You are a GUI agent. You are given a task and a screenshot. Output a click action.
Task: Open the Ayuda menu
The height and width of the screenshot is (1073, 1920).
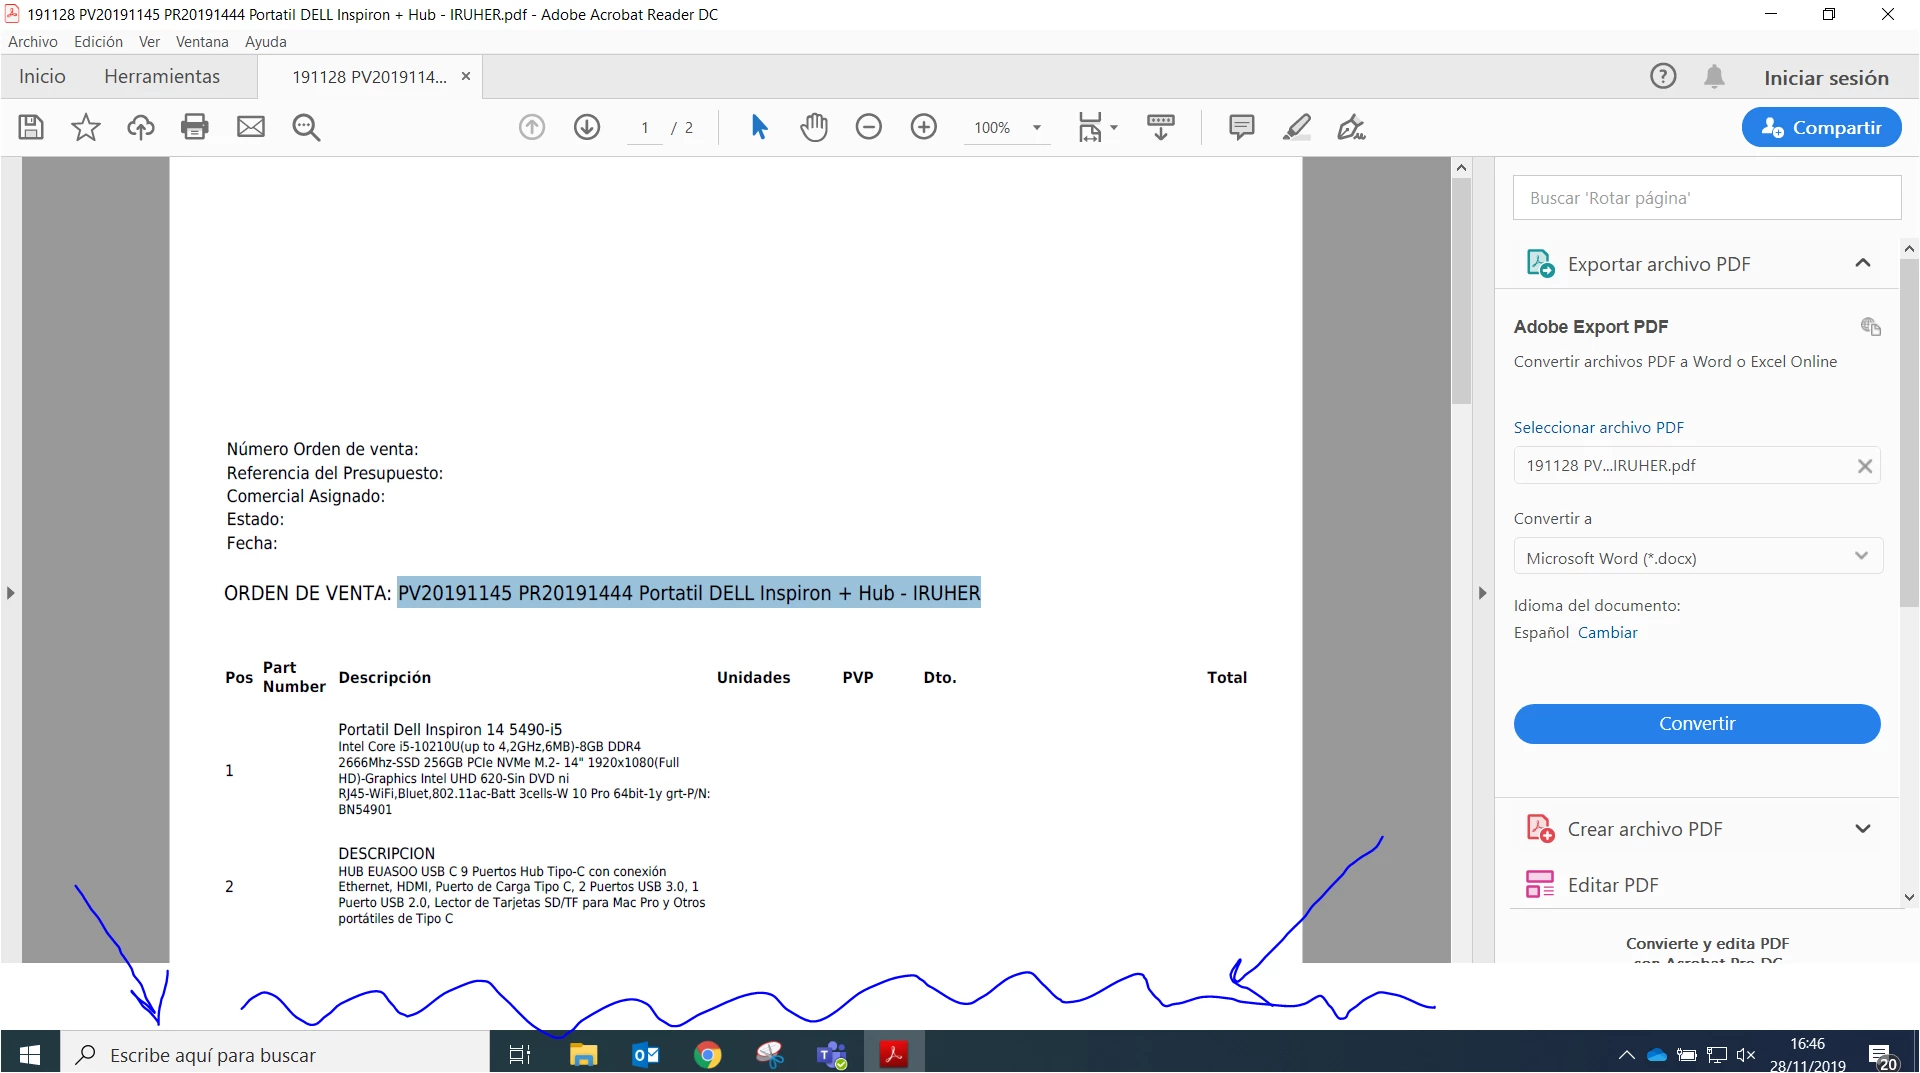click(266, 42)
